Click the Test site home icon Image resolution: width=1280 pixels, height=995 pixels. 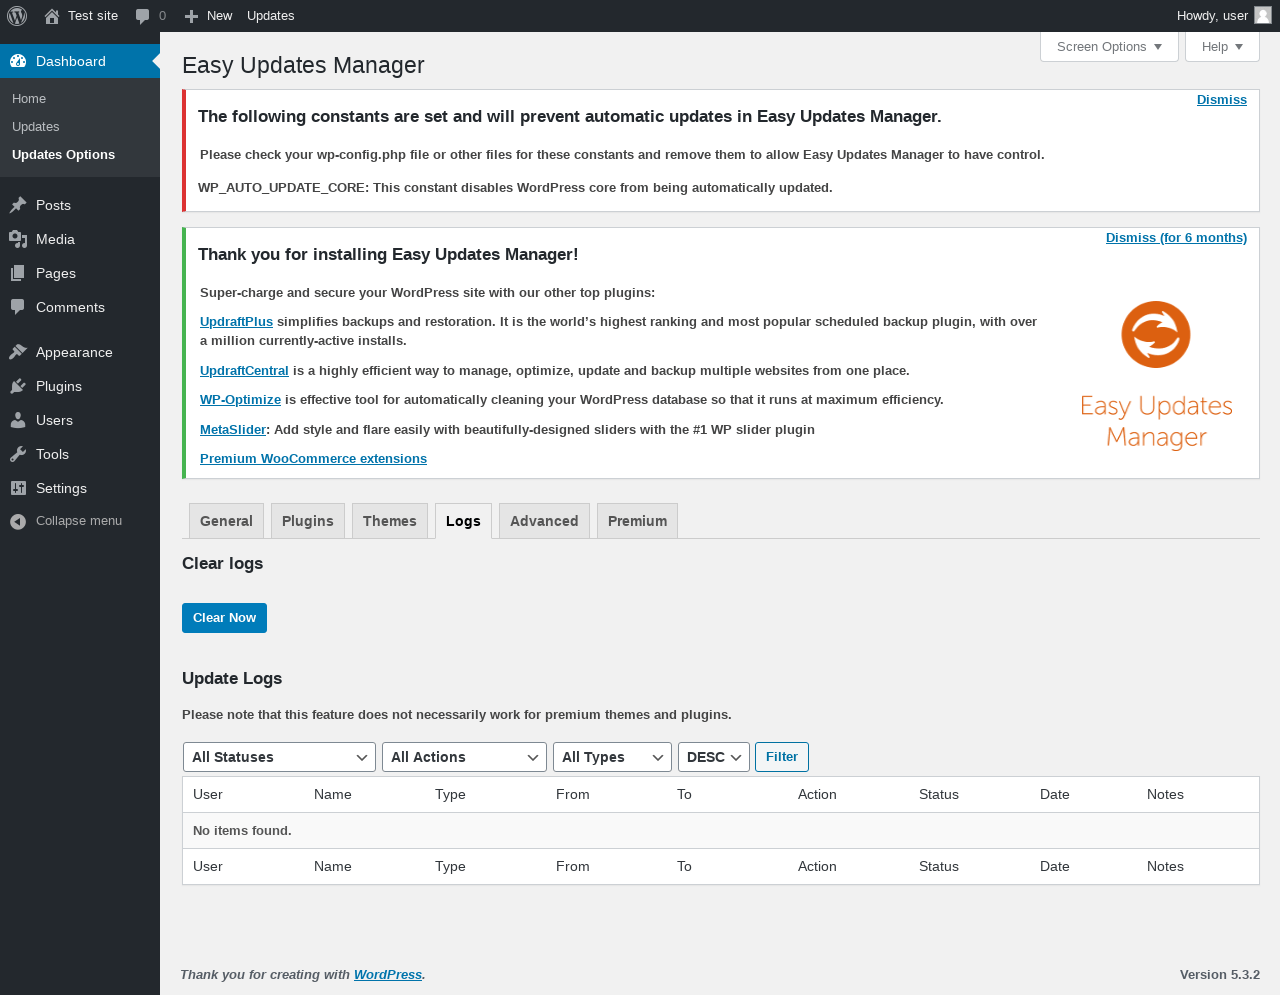[x=52, y=16]
